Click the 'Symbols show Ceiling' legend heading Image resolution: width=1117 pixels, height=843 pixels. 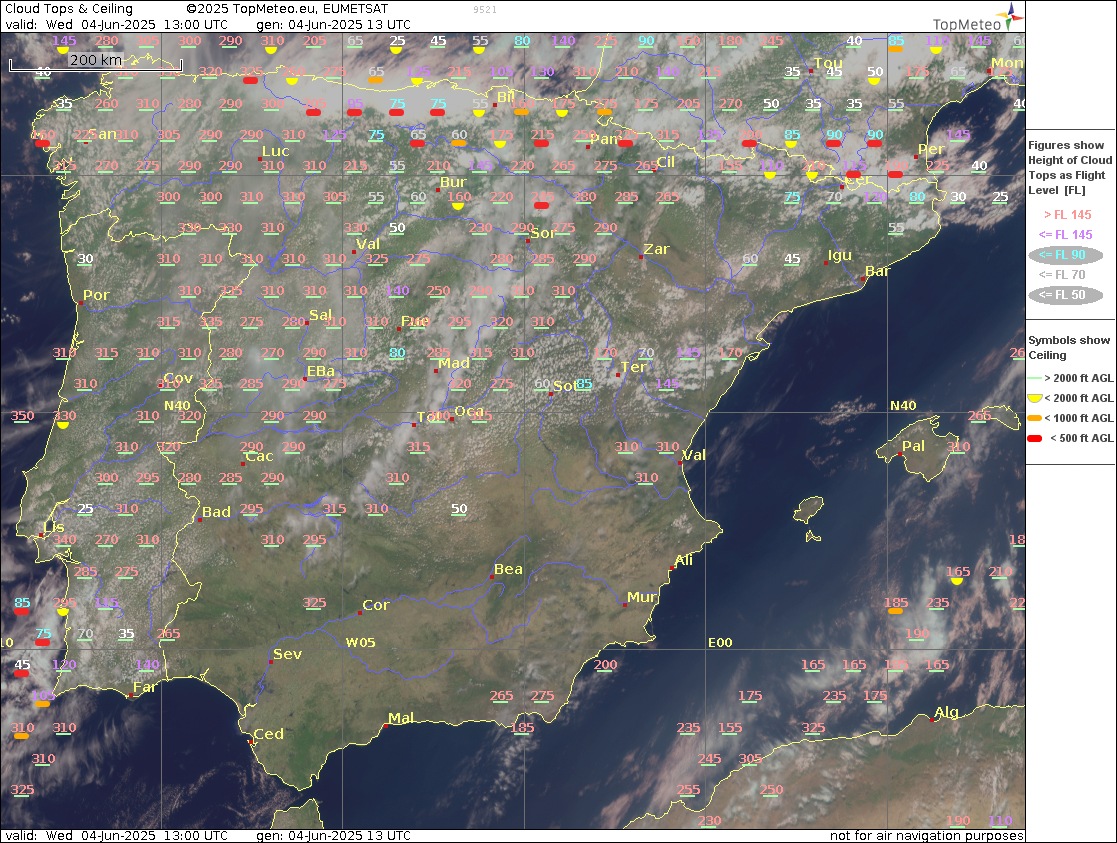point(1069,348)
